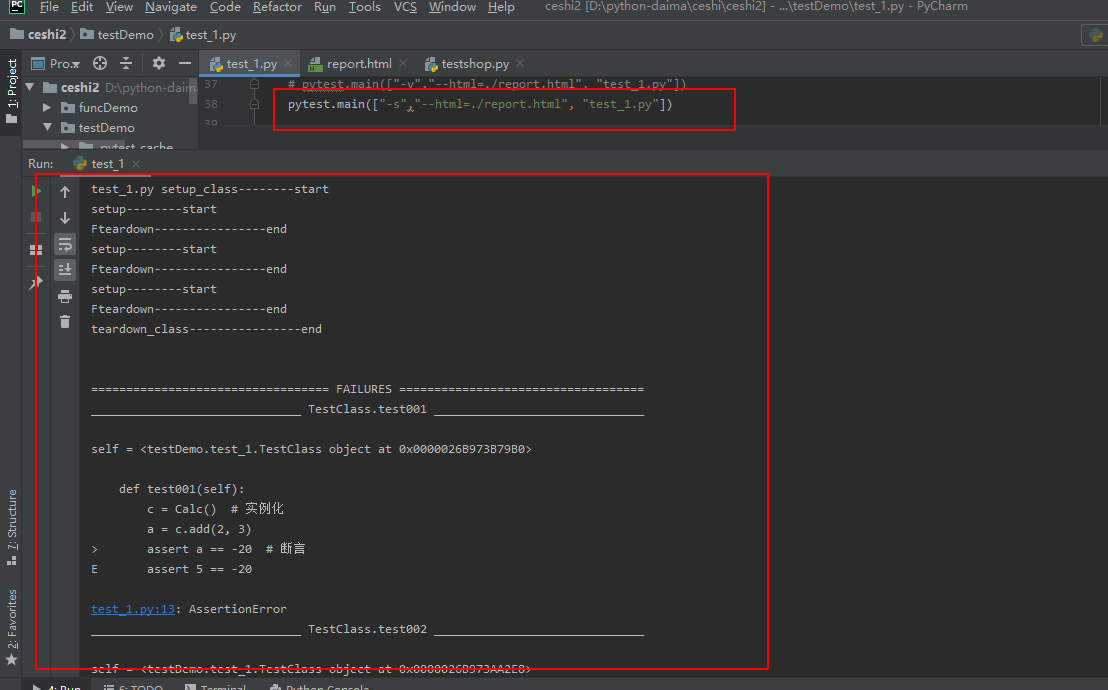
Task: Open Project panel settings gear
Action: tap(158, 63)
